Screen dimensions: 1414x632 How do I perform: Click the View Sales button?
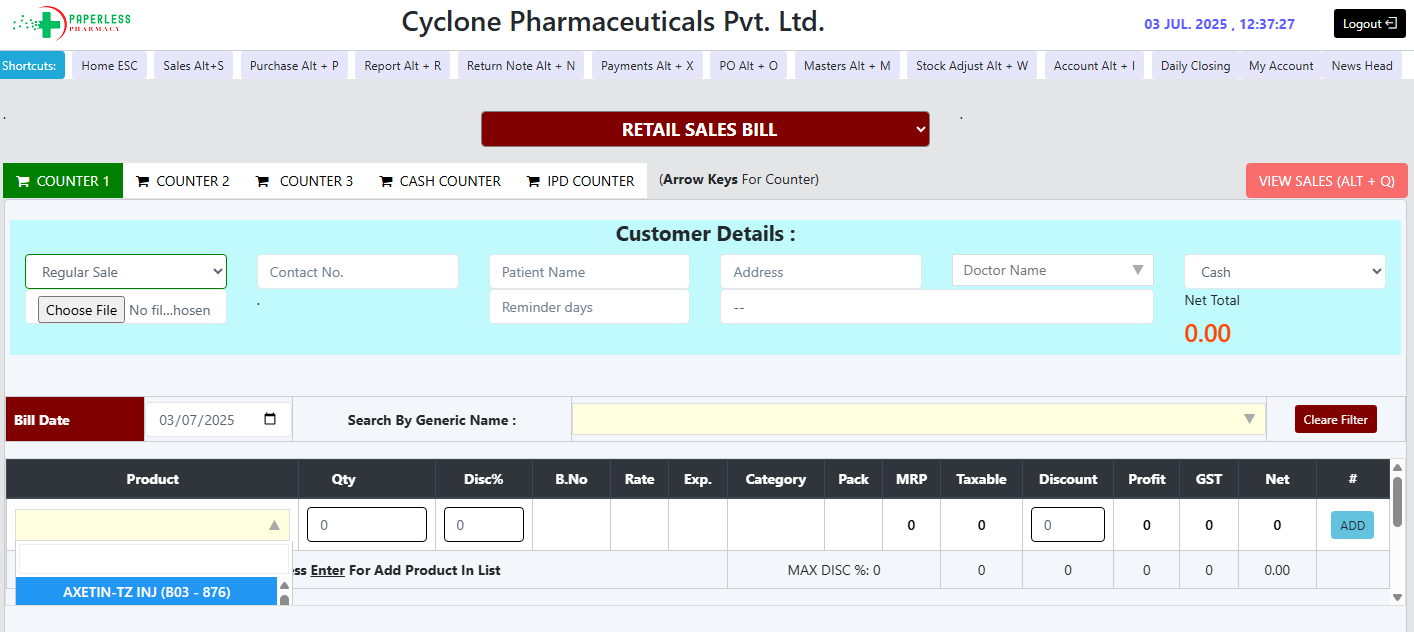tap(1326, 181)
